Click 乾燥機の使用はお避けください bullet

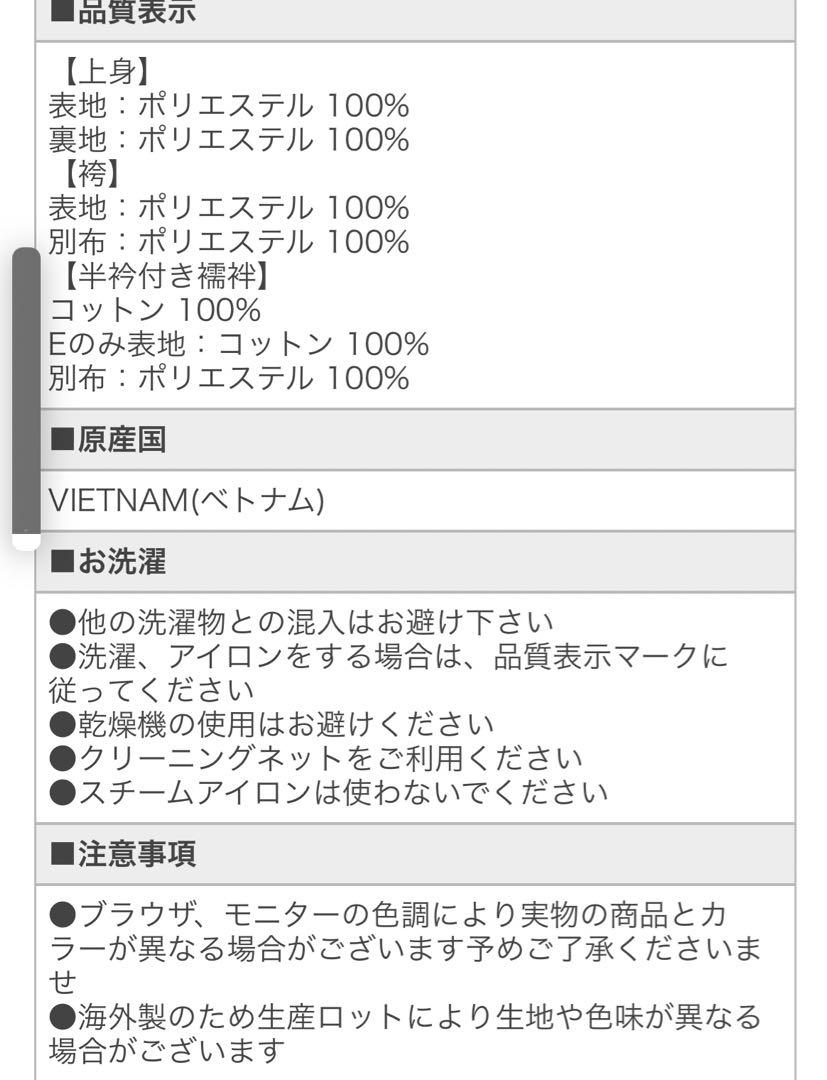pyautogui.click(x=272, y=724)
